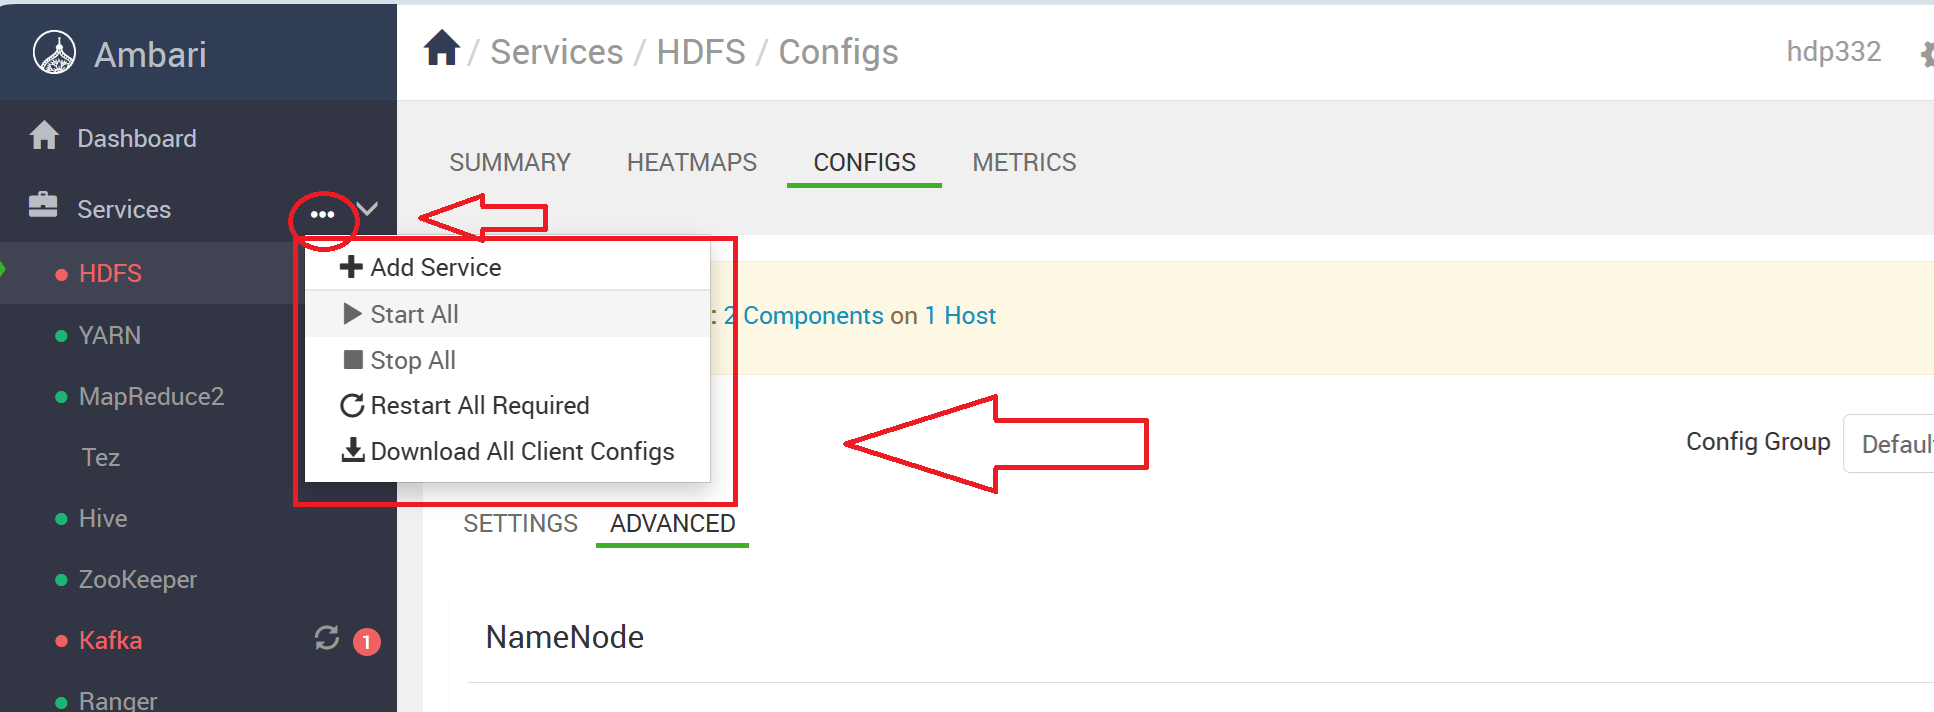
Task: Select YARN service in the sidebar
Action: [110, 335]
